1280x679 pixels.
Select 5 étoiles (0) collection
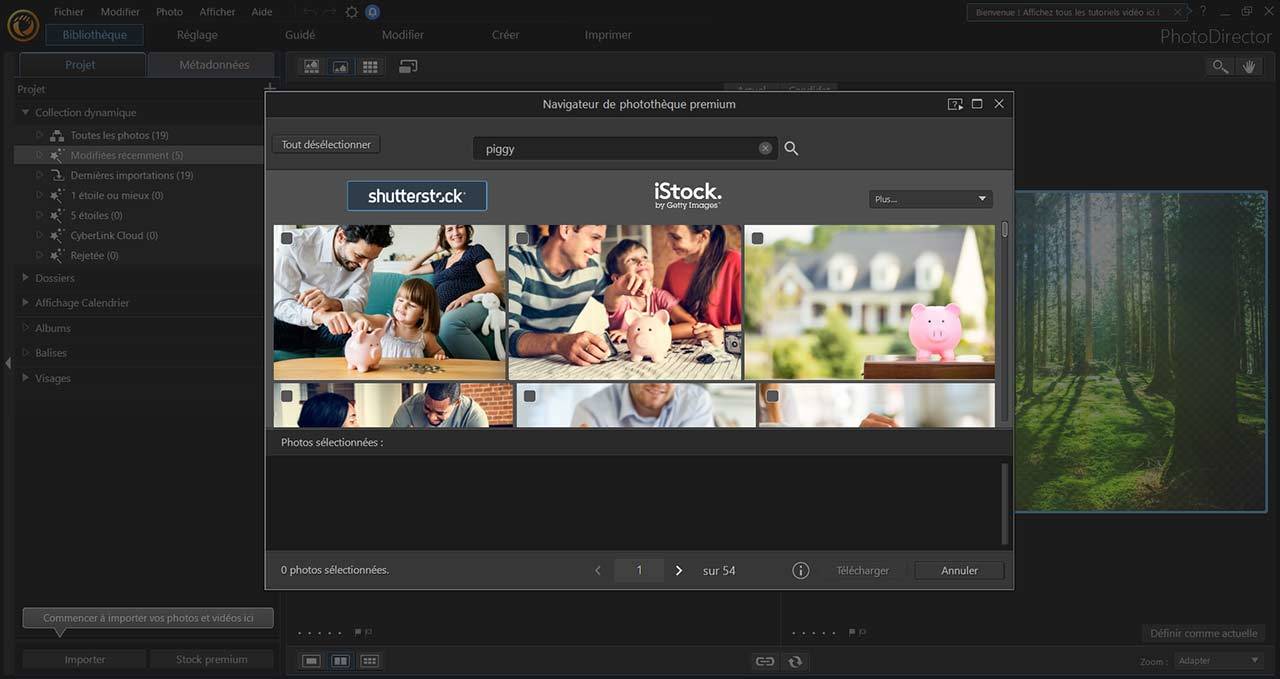[96, 215]
